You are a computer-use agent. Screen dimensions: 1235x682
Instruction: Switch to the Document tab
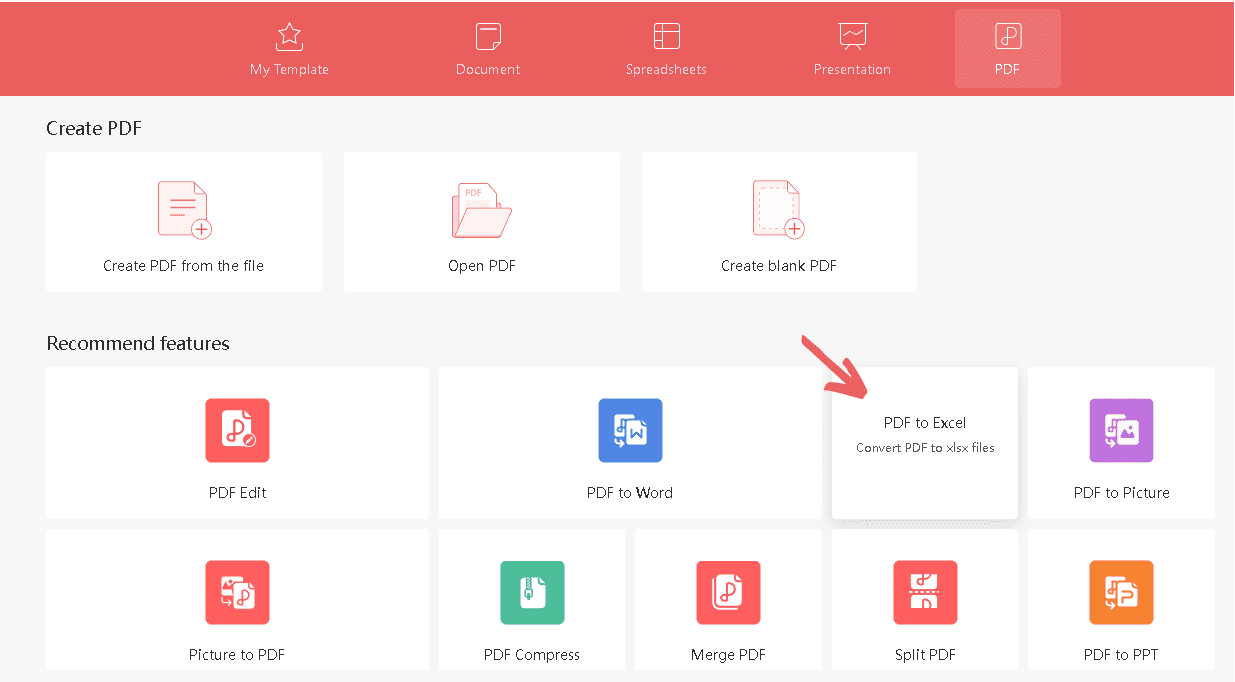click(488, 50)
